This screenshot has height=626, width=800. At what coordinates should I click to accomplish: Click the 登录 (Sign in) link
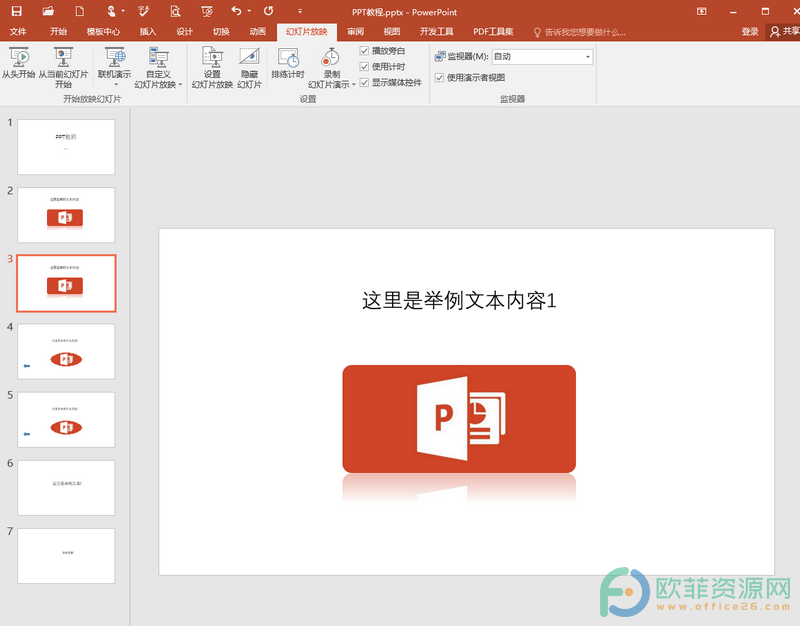(x=750, y=32)
